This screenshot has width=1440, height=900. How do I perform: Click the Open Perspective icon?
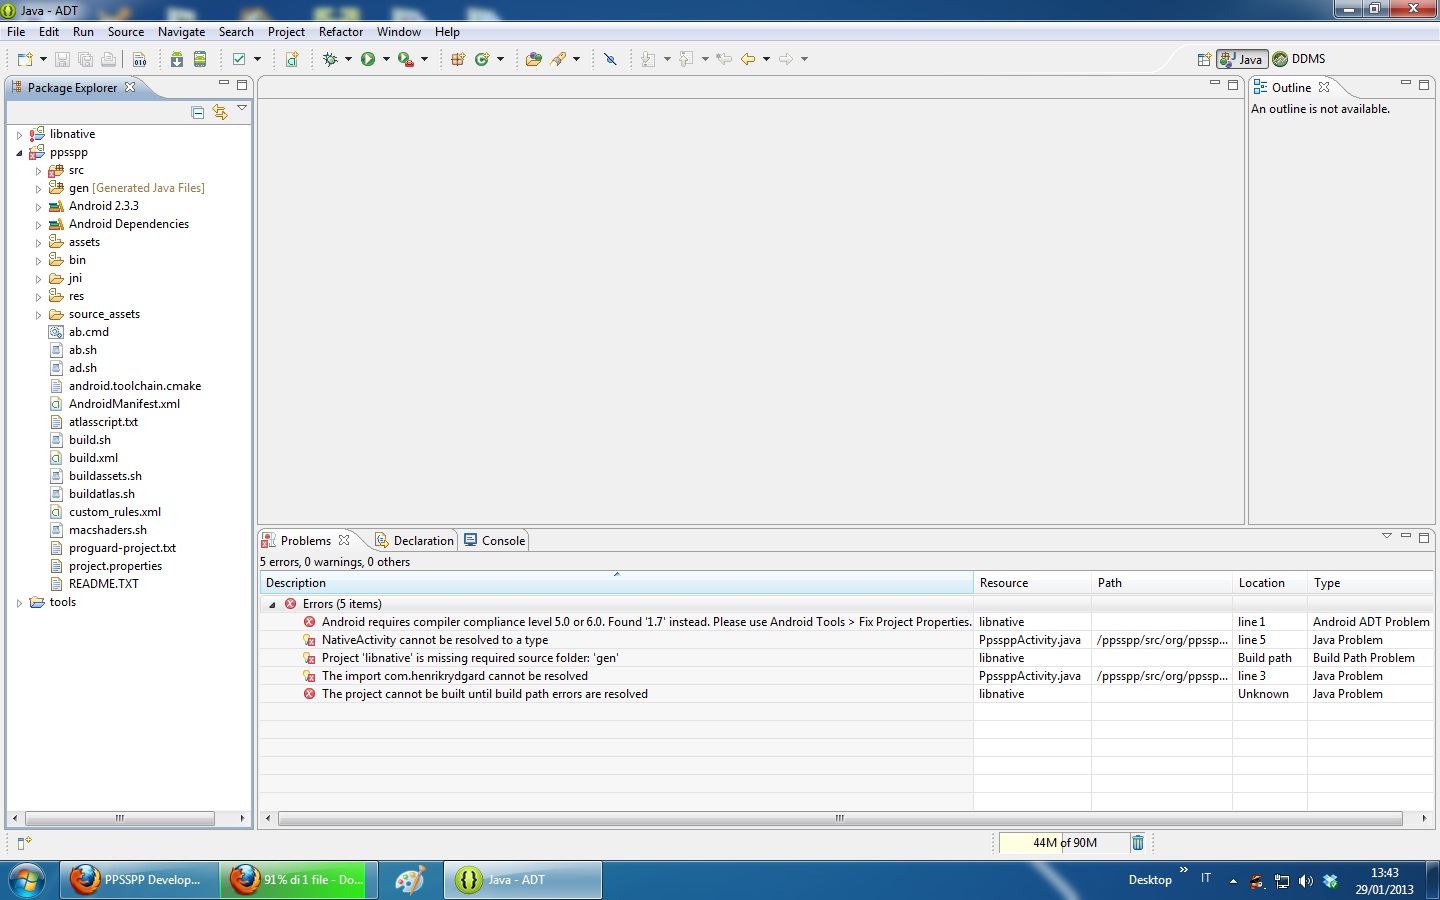[1204, 59]
